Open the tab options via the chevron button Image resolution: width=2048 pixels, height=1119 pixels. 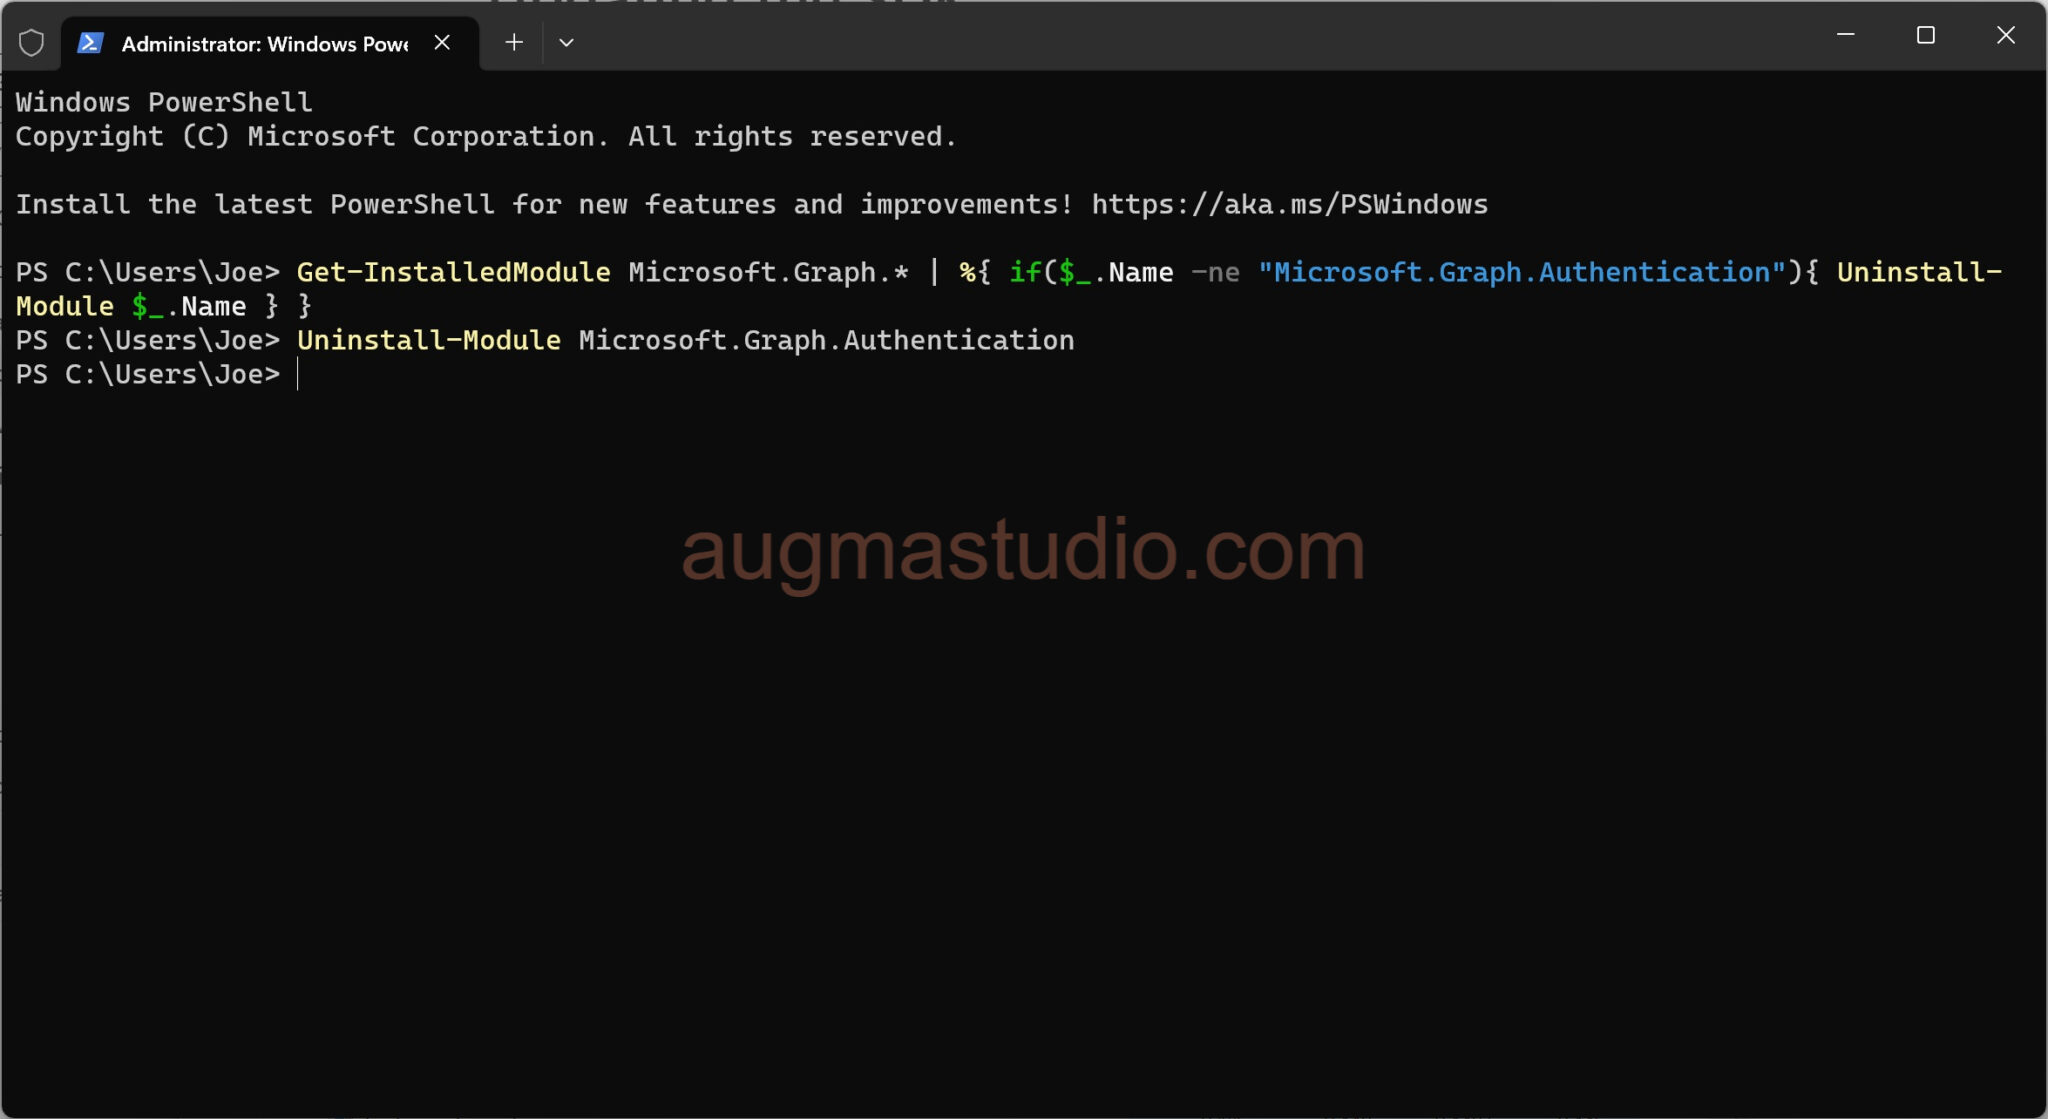(x=566, y=42)
